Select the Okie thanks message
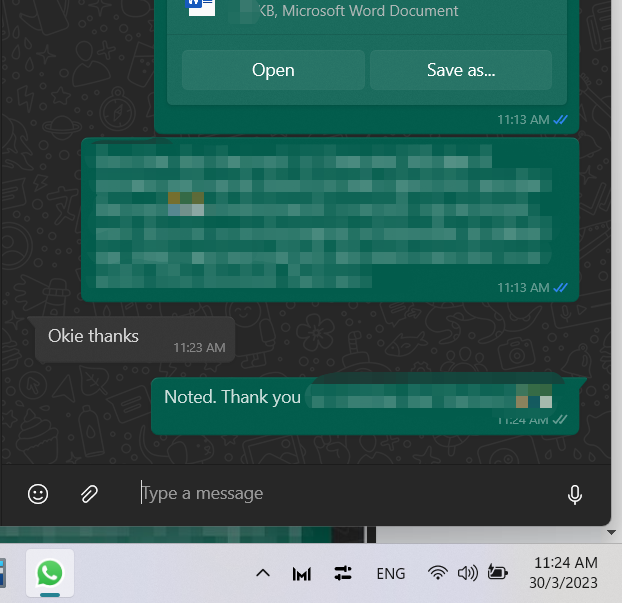Viewport: 622px width, 603px height. tap(134, 340)
